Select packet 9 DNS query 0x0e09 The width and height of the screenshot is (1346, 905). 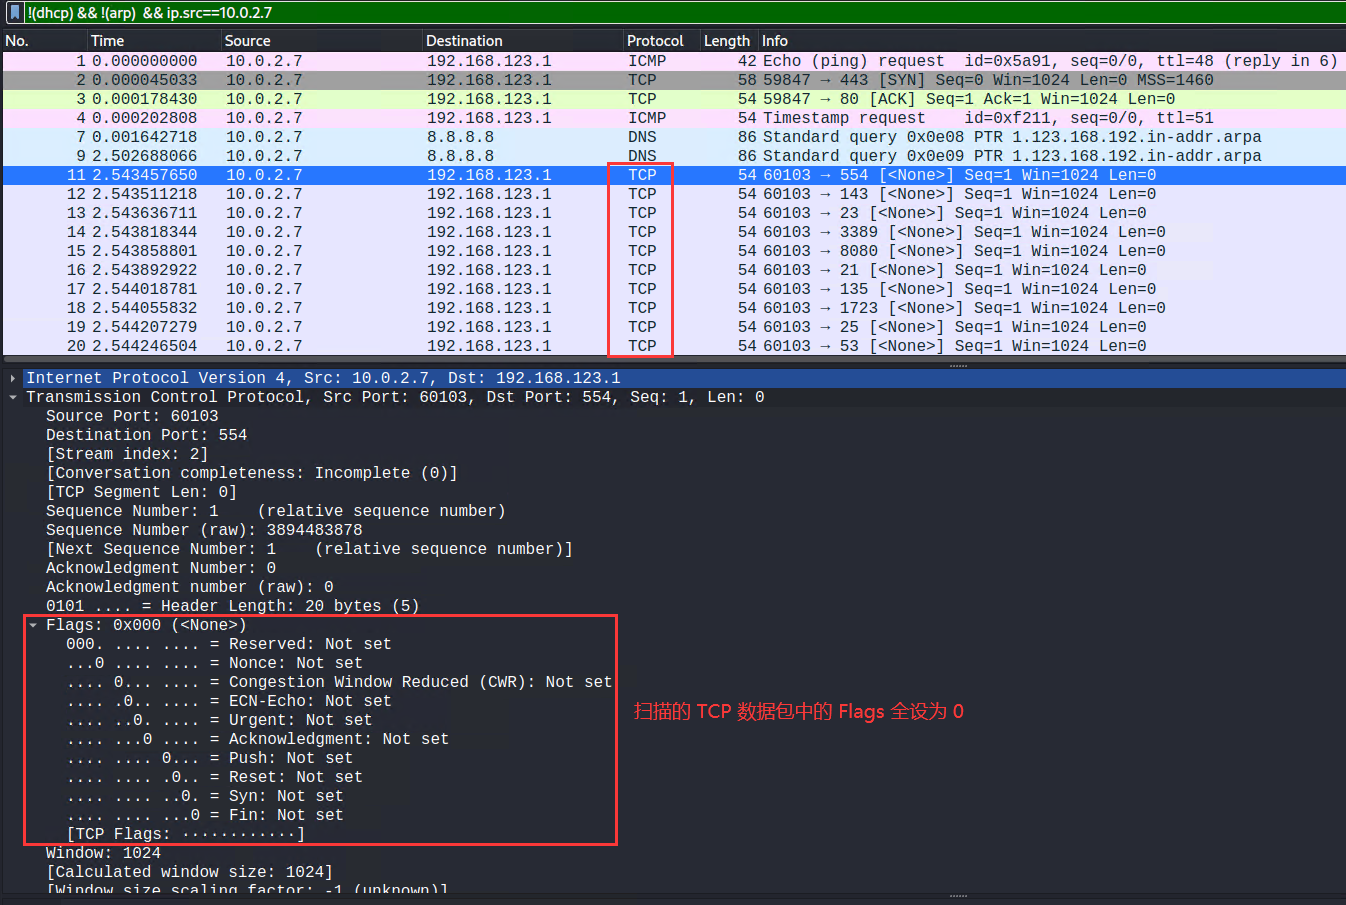673,156
